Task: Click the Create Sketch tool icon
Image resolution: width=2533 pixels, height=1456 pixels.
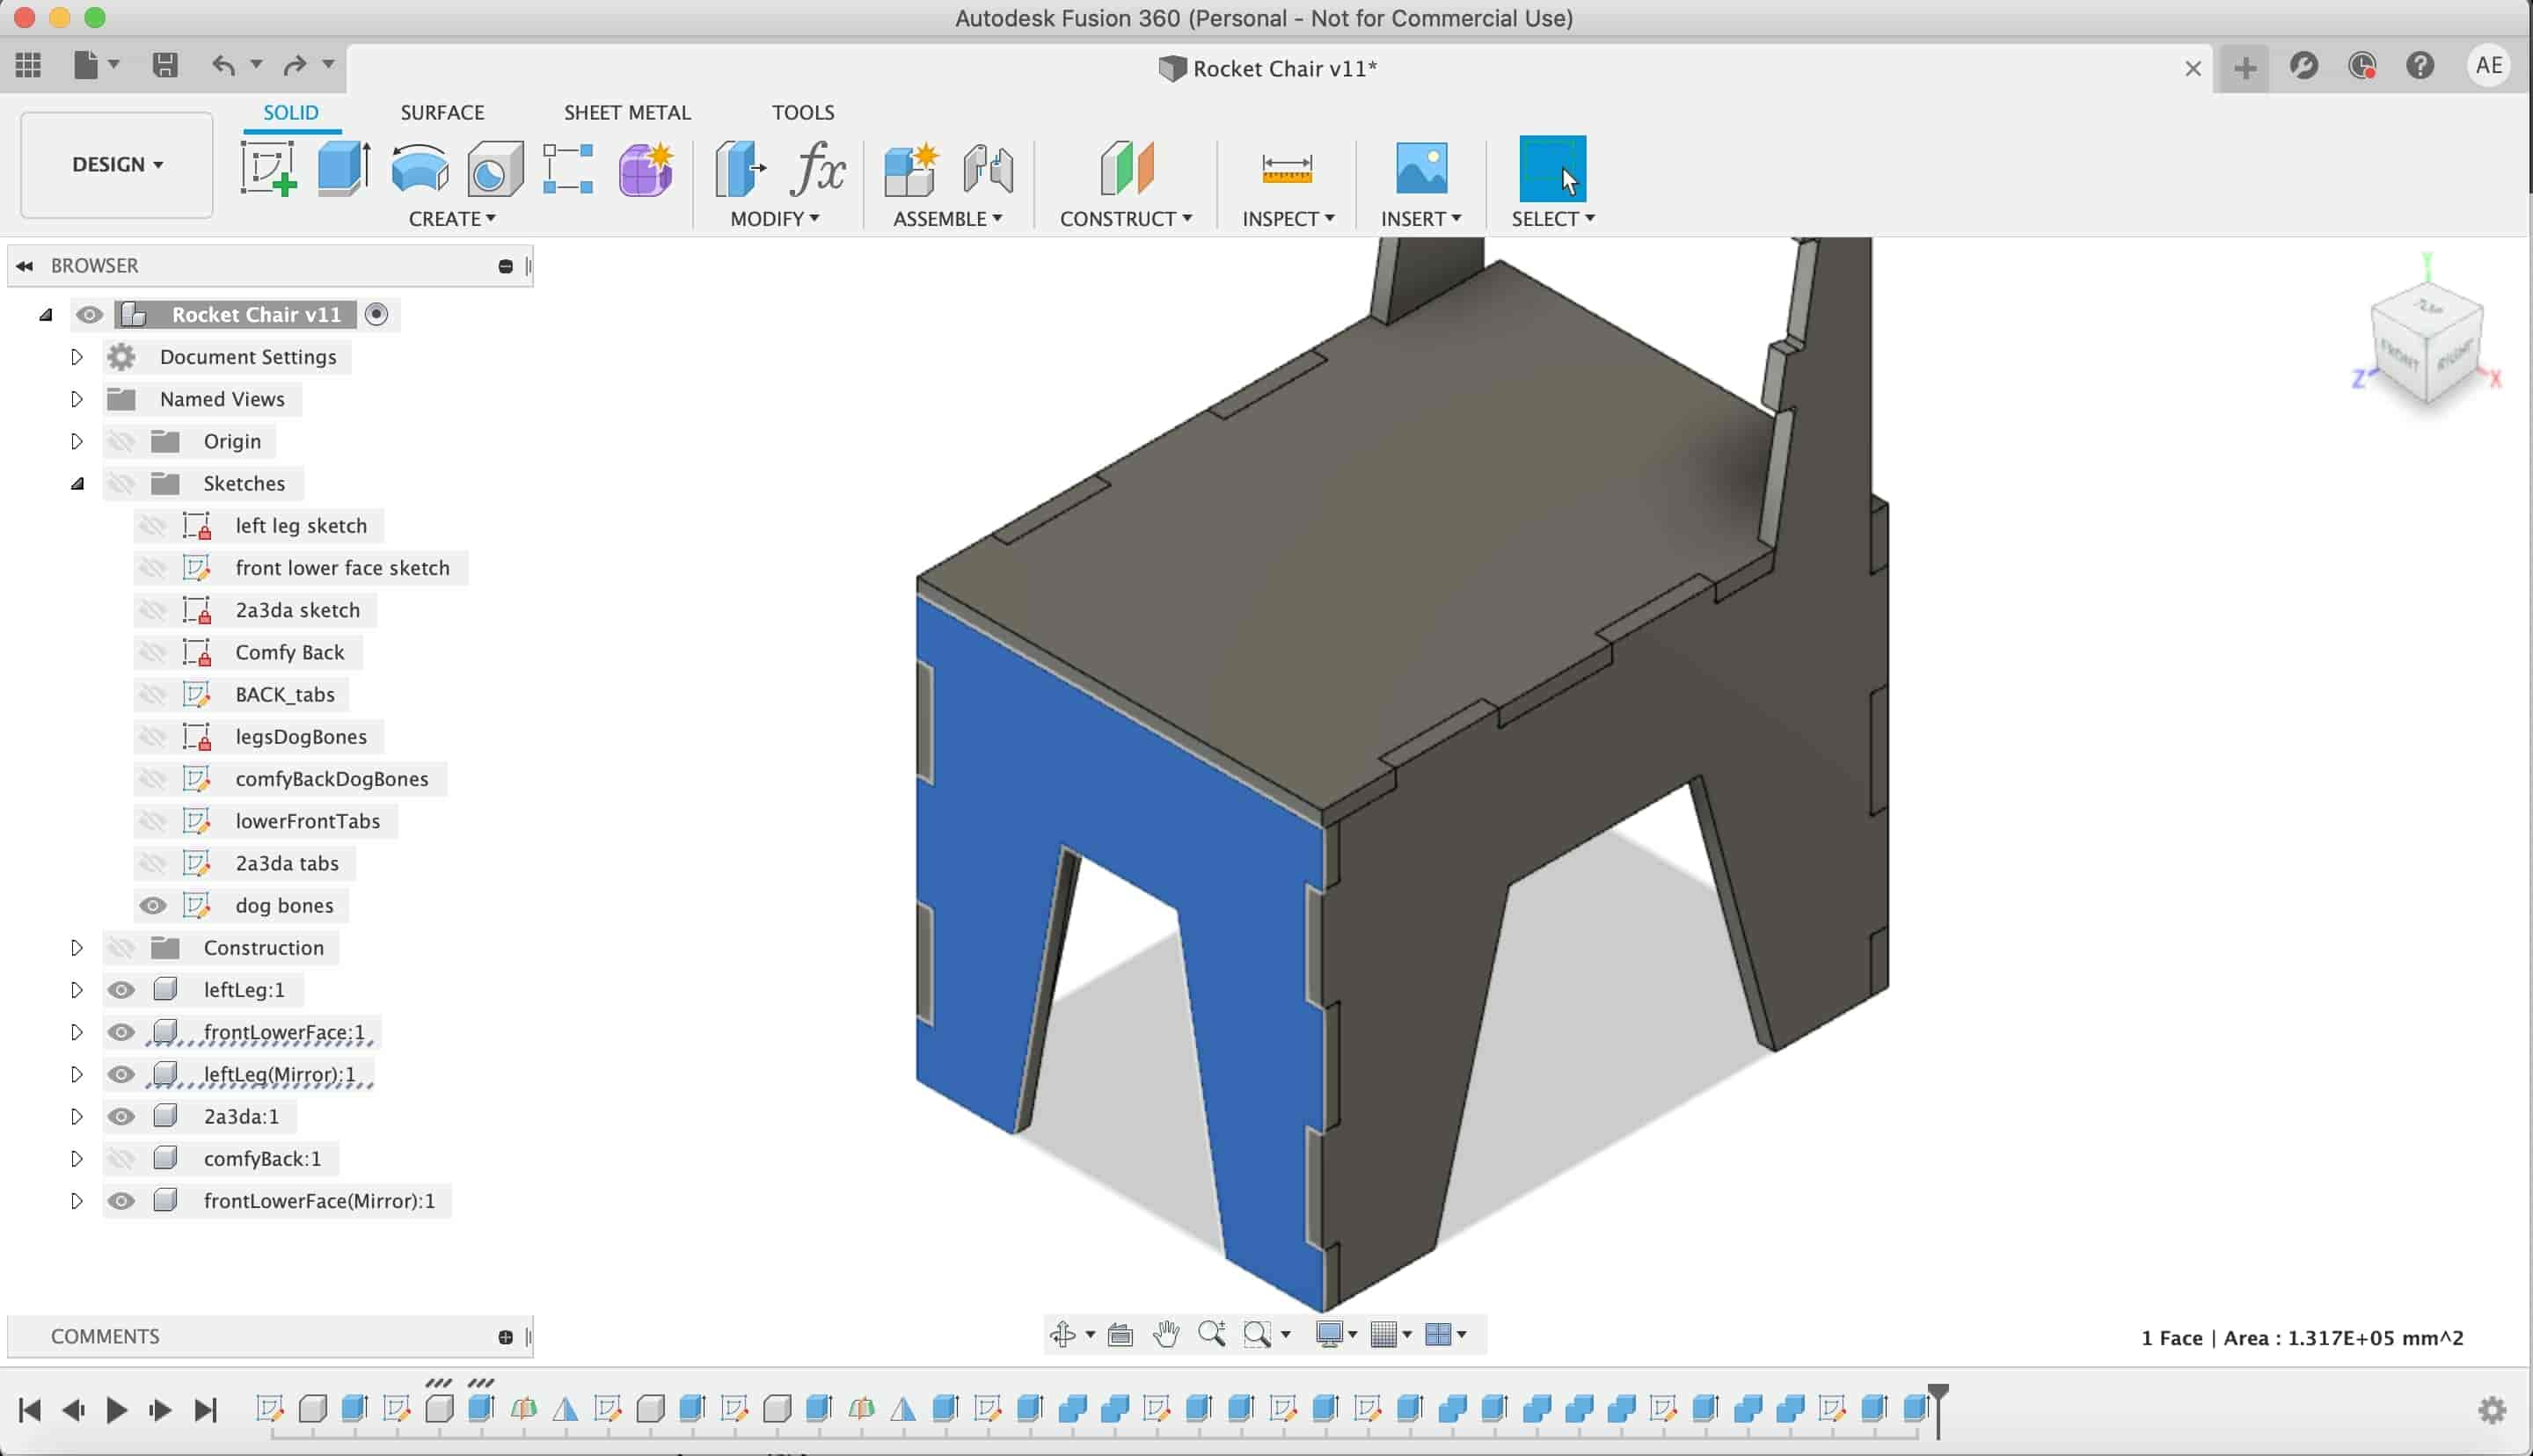Action: (x=268, y=168)
